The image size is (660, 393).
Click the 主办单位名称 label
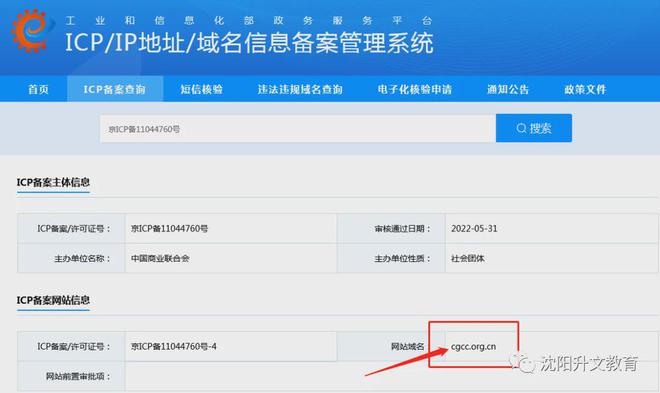pos(82,258)
